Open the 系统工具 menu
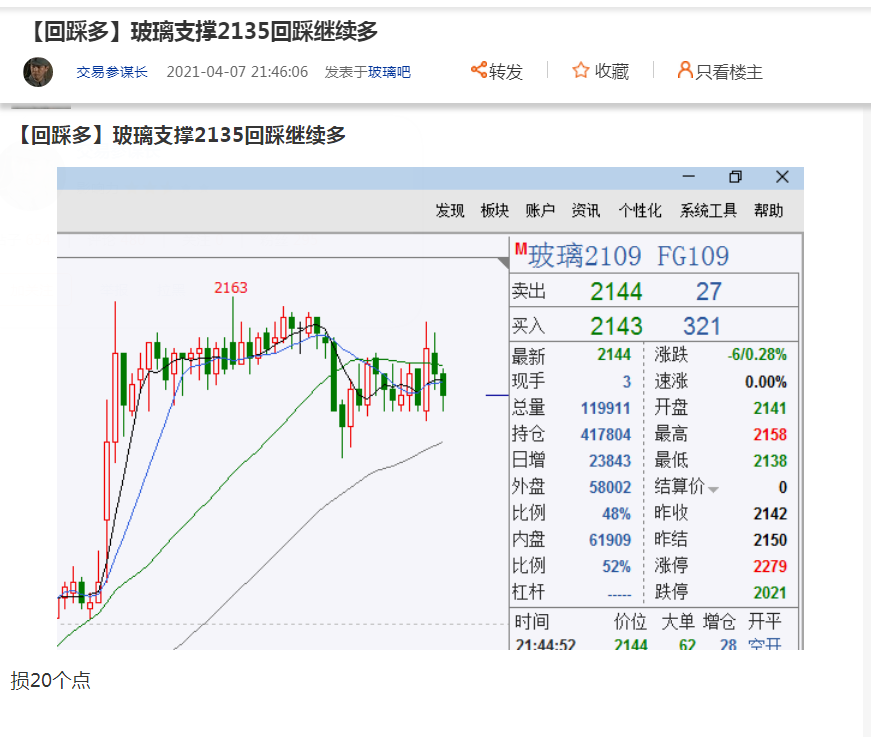 [x=708, y=210]
